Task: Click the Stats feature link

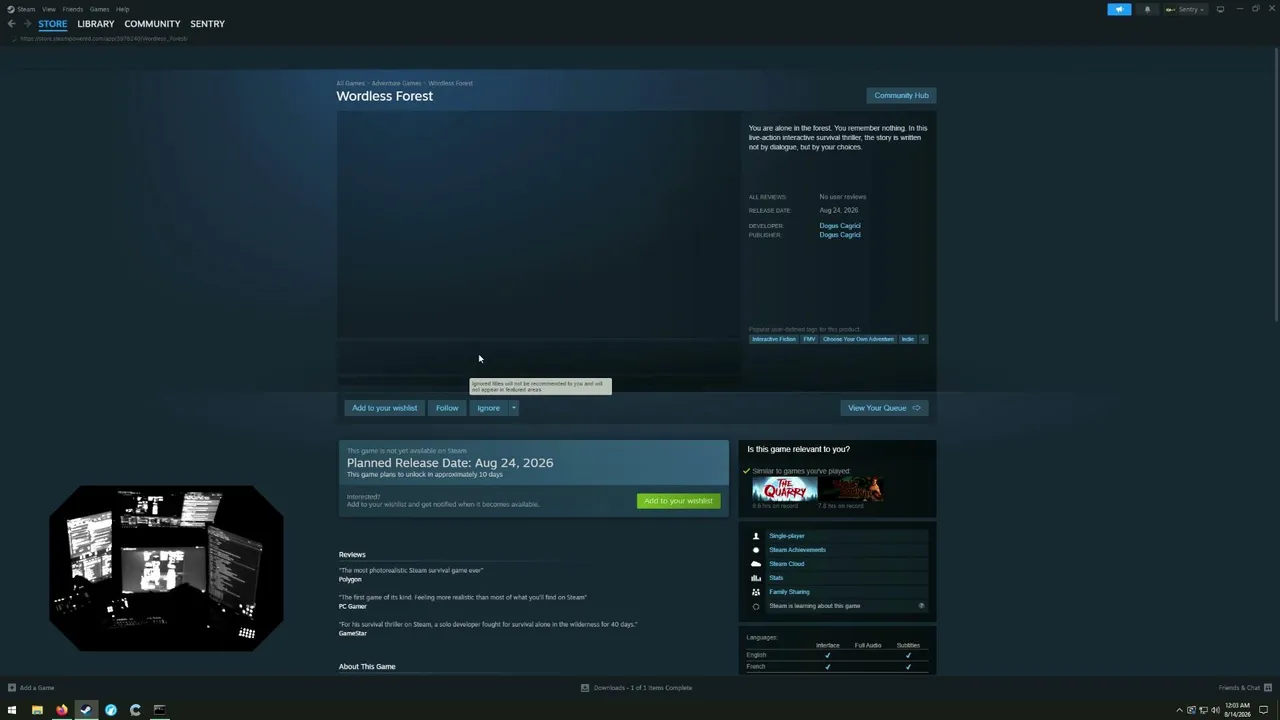Action: tap(776, 578)
